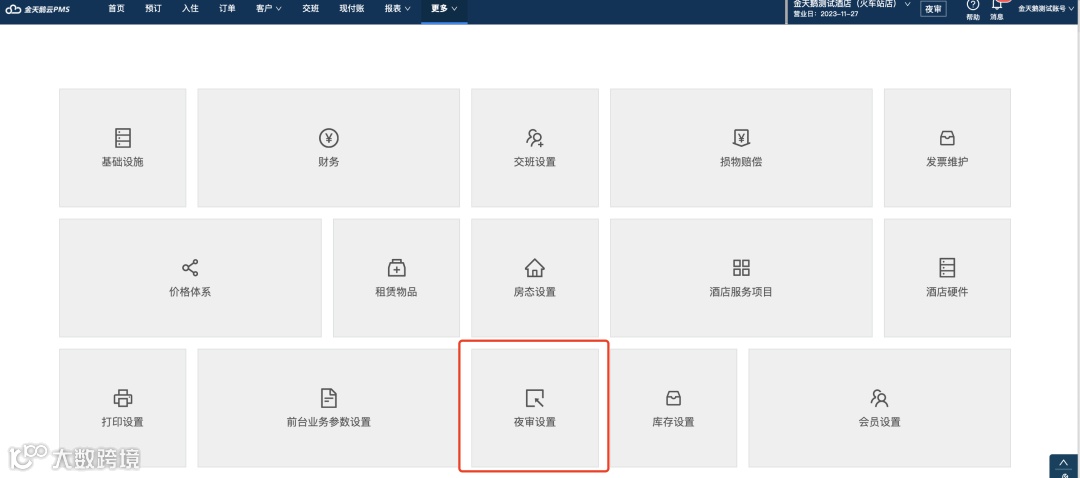Open the 订单 menu item
The width and height of the screenshot is (1080, 478).
[227, 9]
